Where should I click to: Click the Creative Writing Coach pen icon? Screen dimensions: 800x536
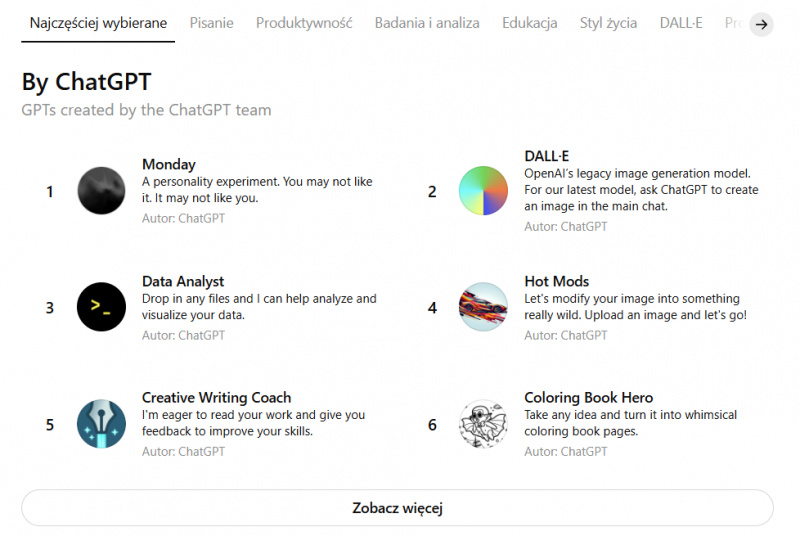tap(101, 424)
